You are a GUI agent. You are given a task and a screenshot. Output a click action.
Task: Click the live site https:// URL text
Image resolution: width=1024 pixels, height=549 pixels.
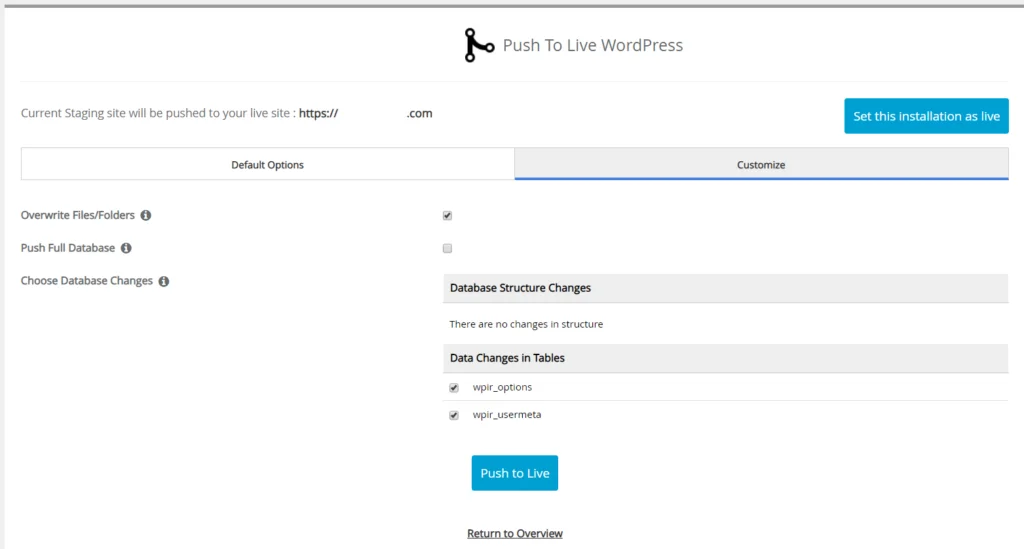point(366,113)
